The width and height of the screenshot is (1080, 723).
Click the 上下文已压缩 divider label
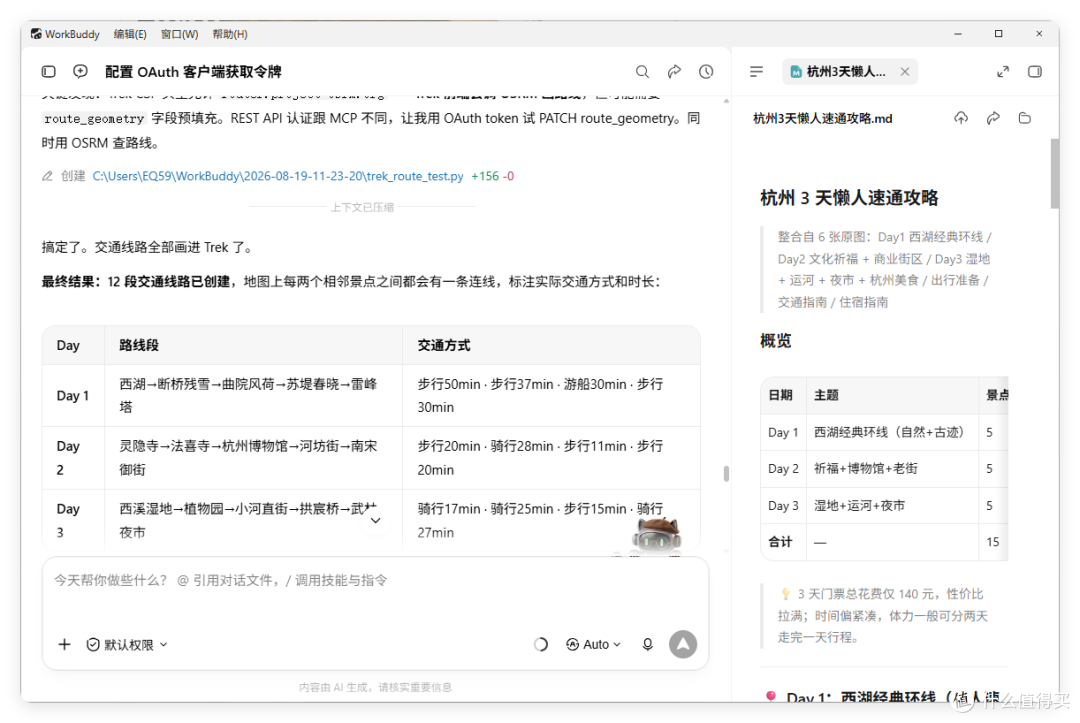coord(362,207)
